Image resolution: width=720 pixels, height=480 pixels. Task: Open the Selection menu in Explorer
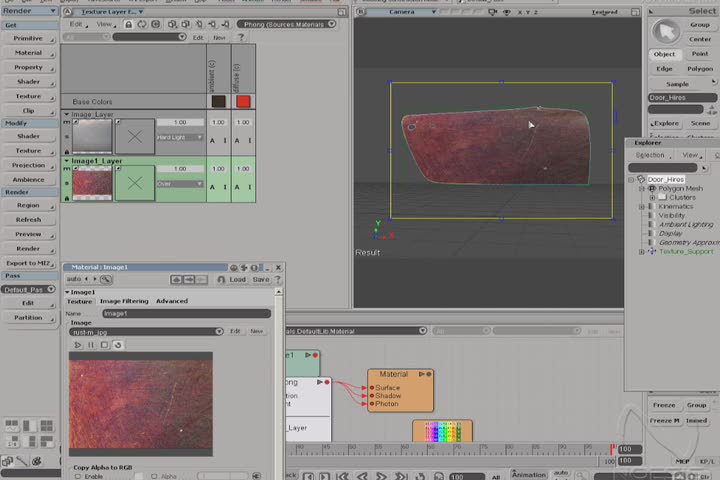[x=652, y=155]
